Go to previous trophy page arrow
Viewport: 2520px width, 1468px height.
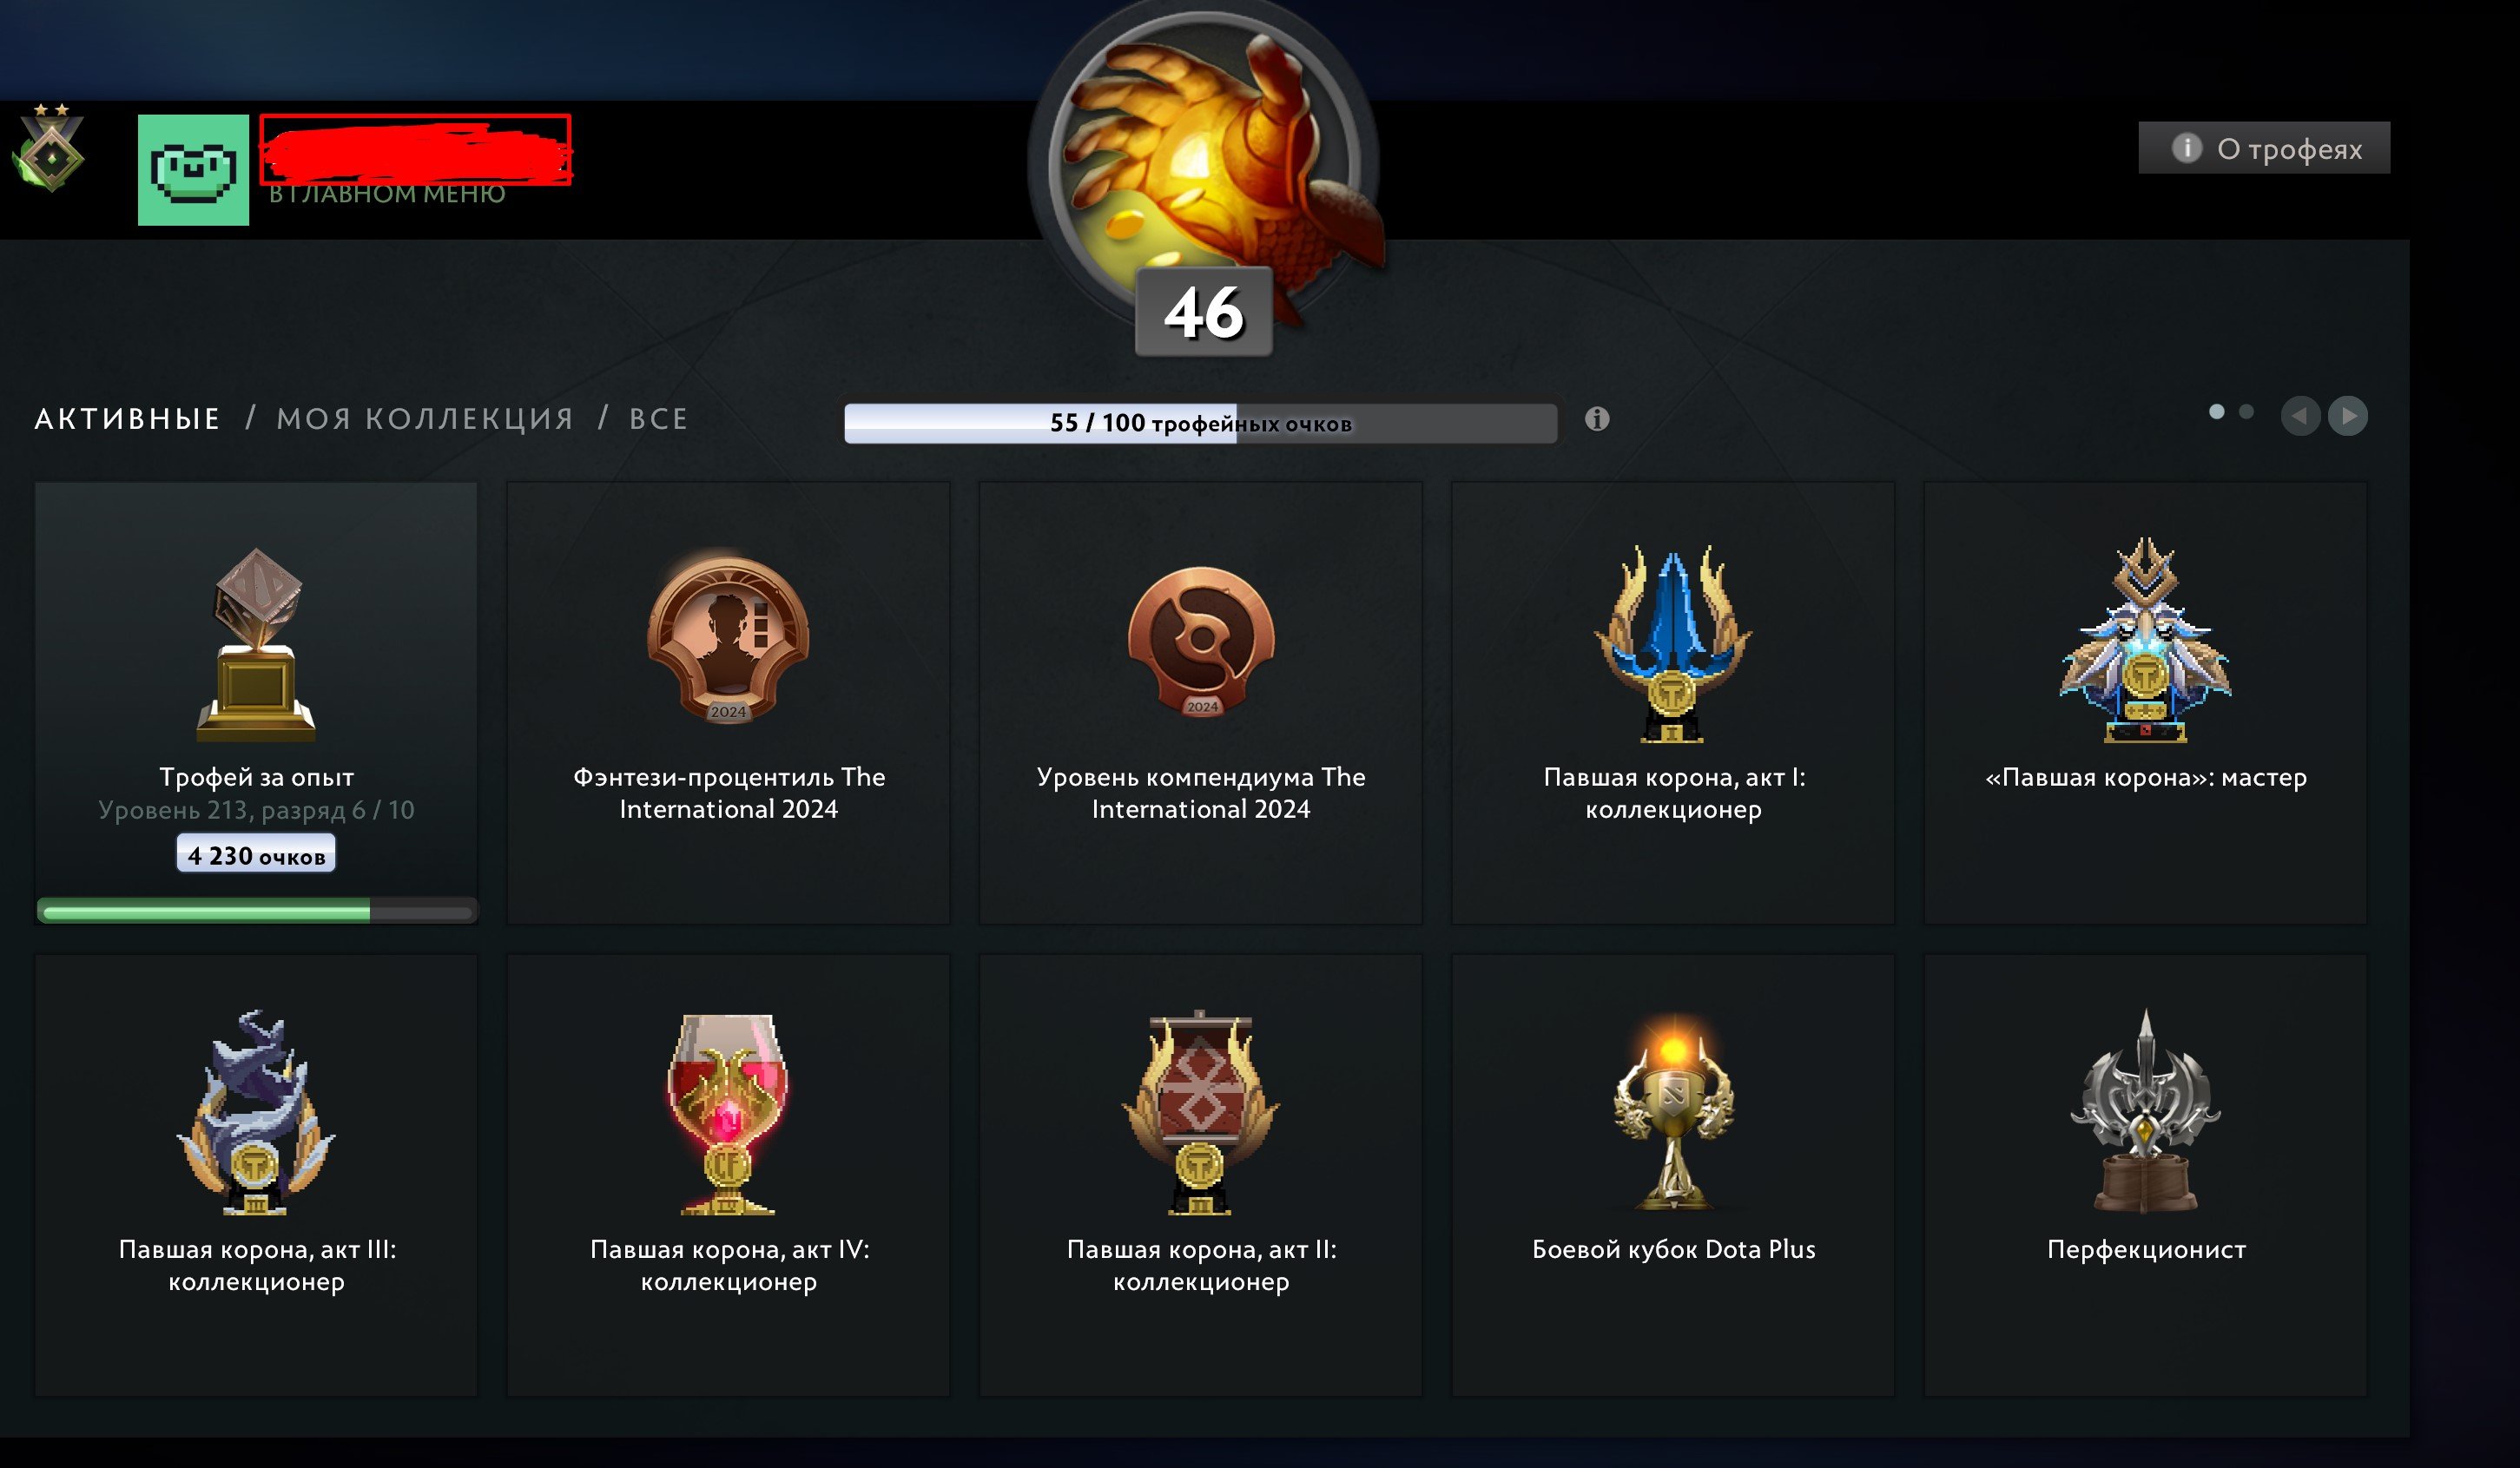click(2300, 415)
